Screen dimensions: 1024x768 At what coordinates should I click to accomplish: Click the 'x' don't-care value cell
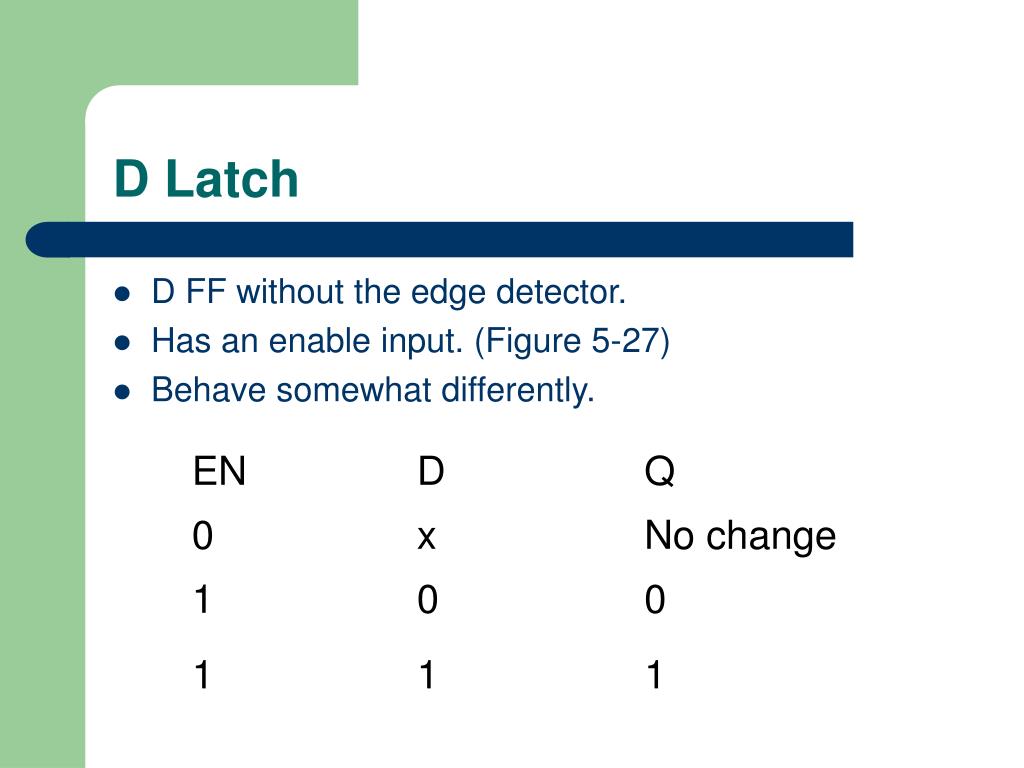pyautogui.click(x=426, y=539)
